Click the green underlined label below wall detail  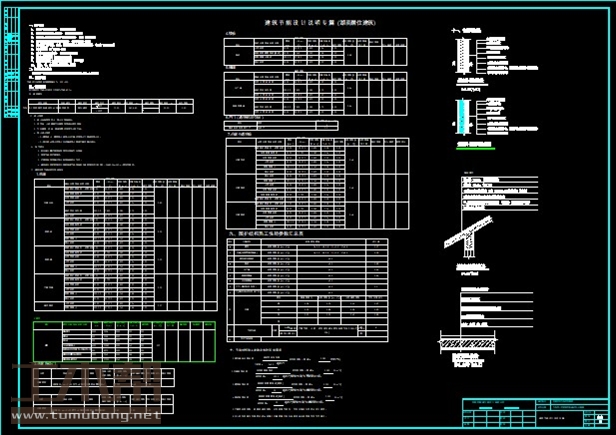tap(476, 145)
